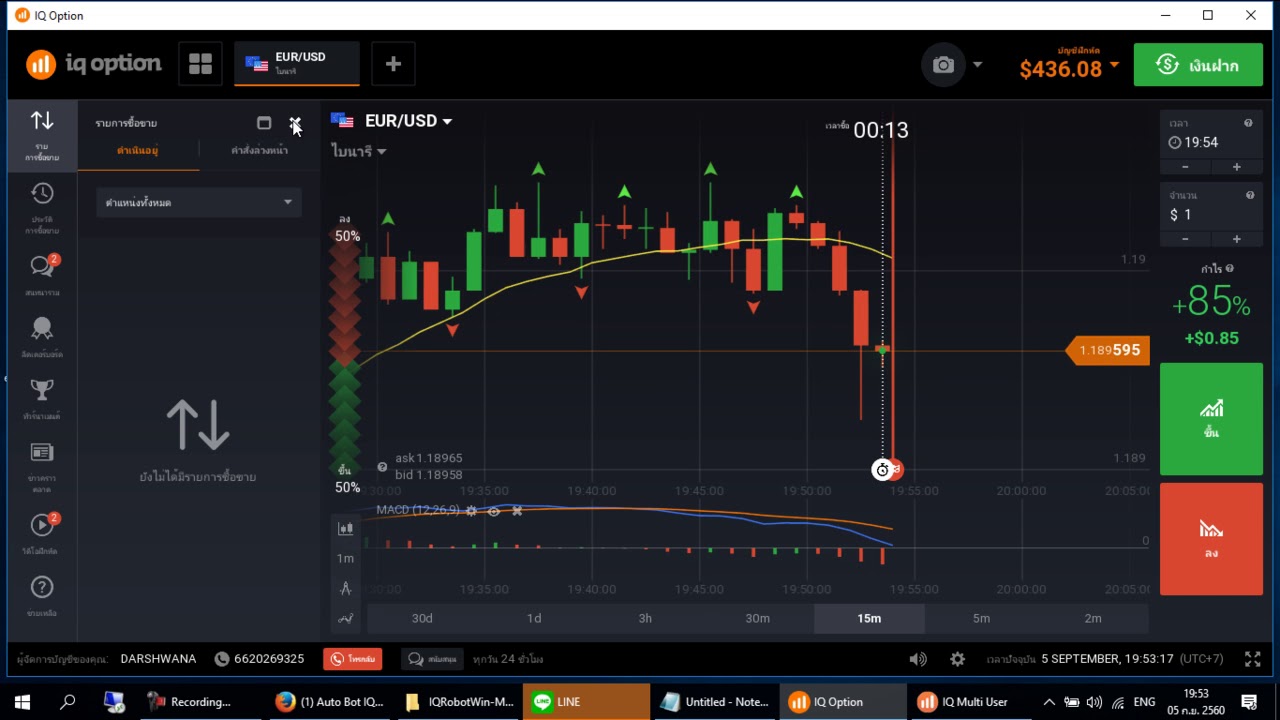
Task: Open the Untitled Notepad taskbar item
Action: coord(714,702)
